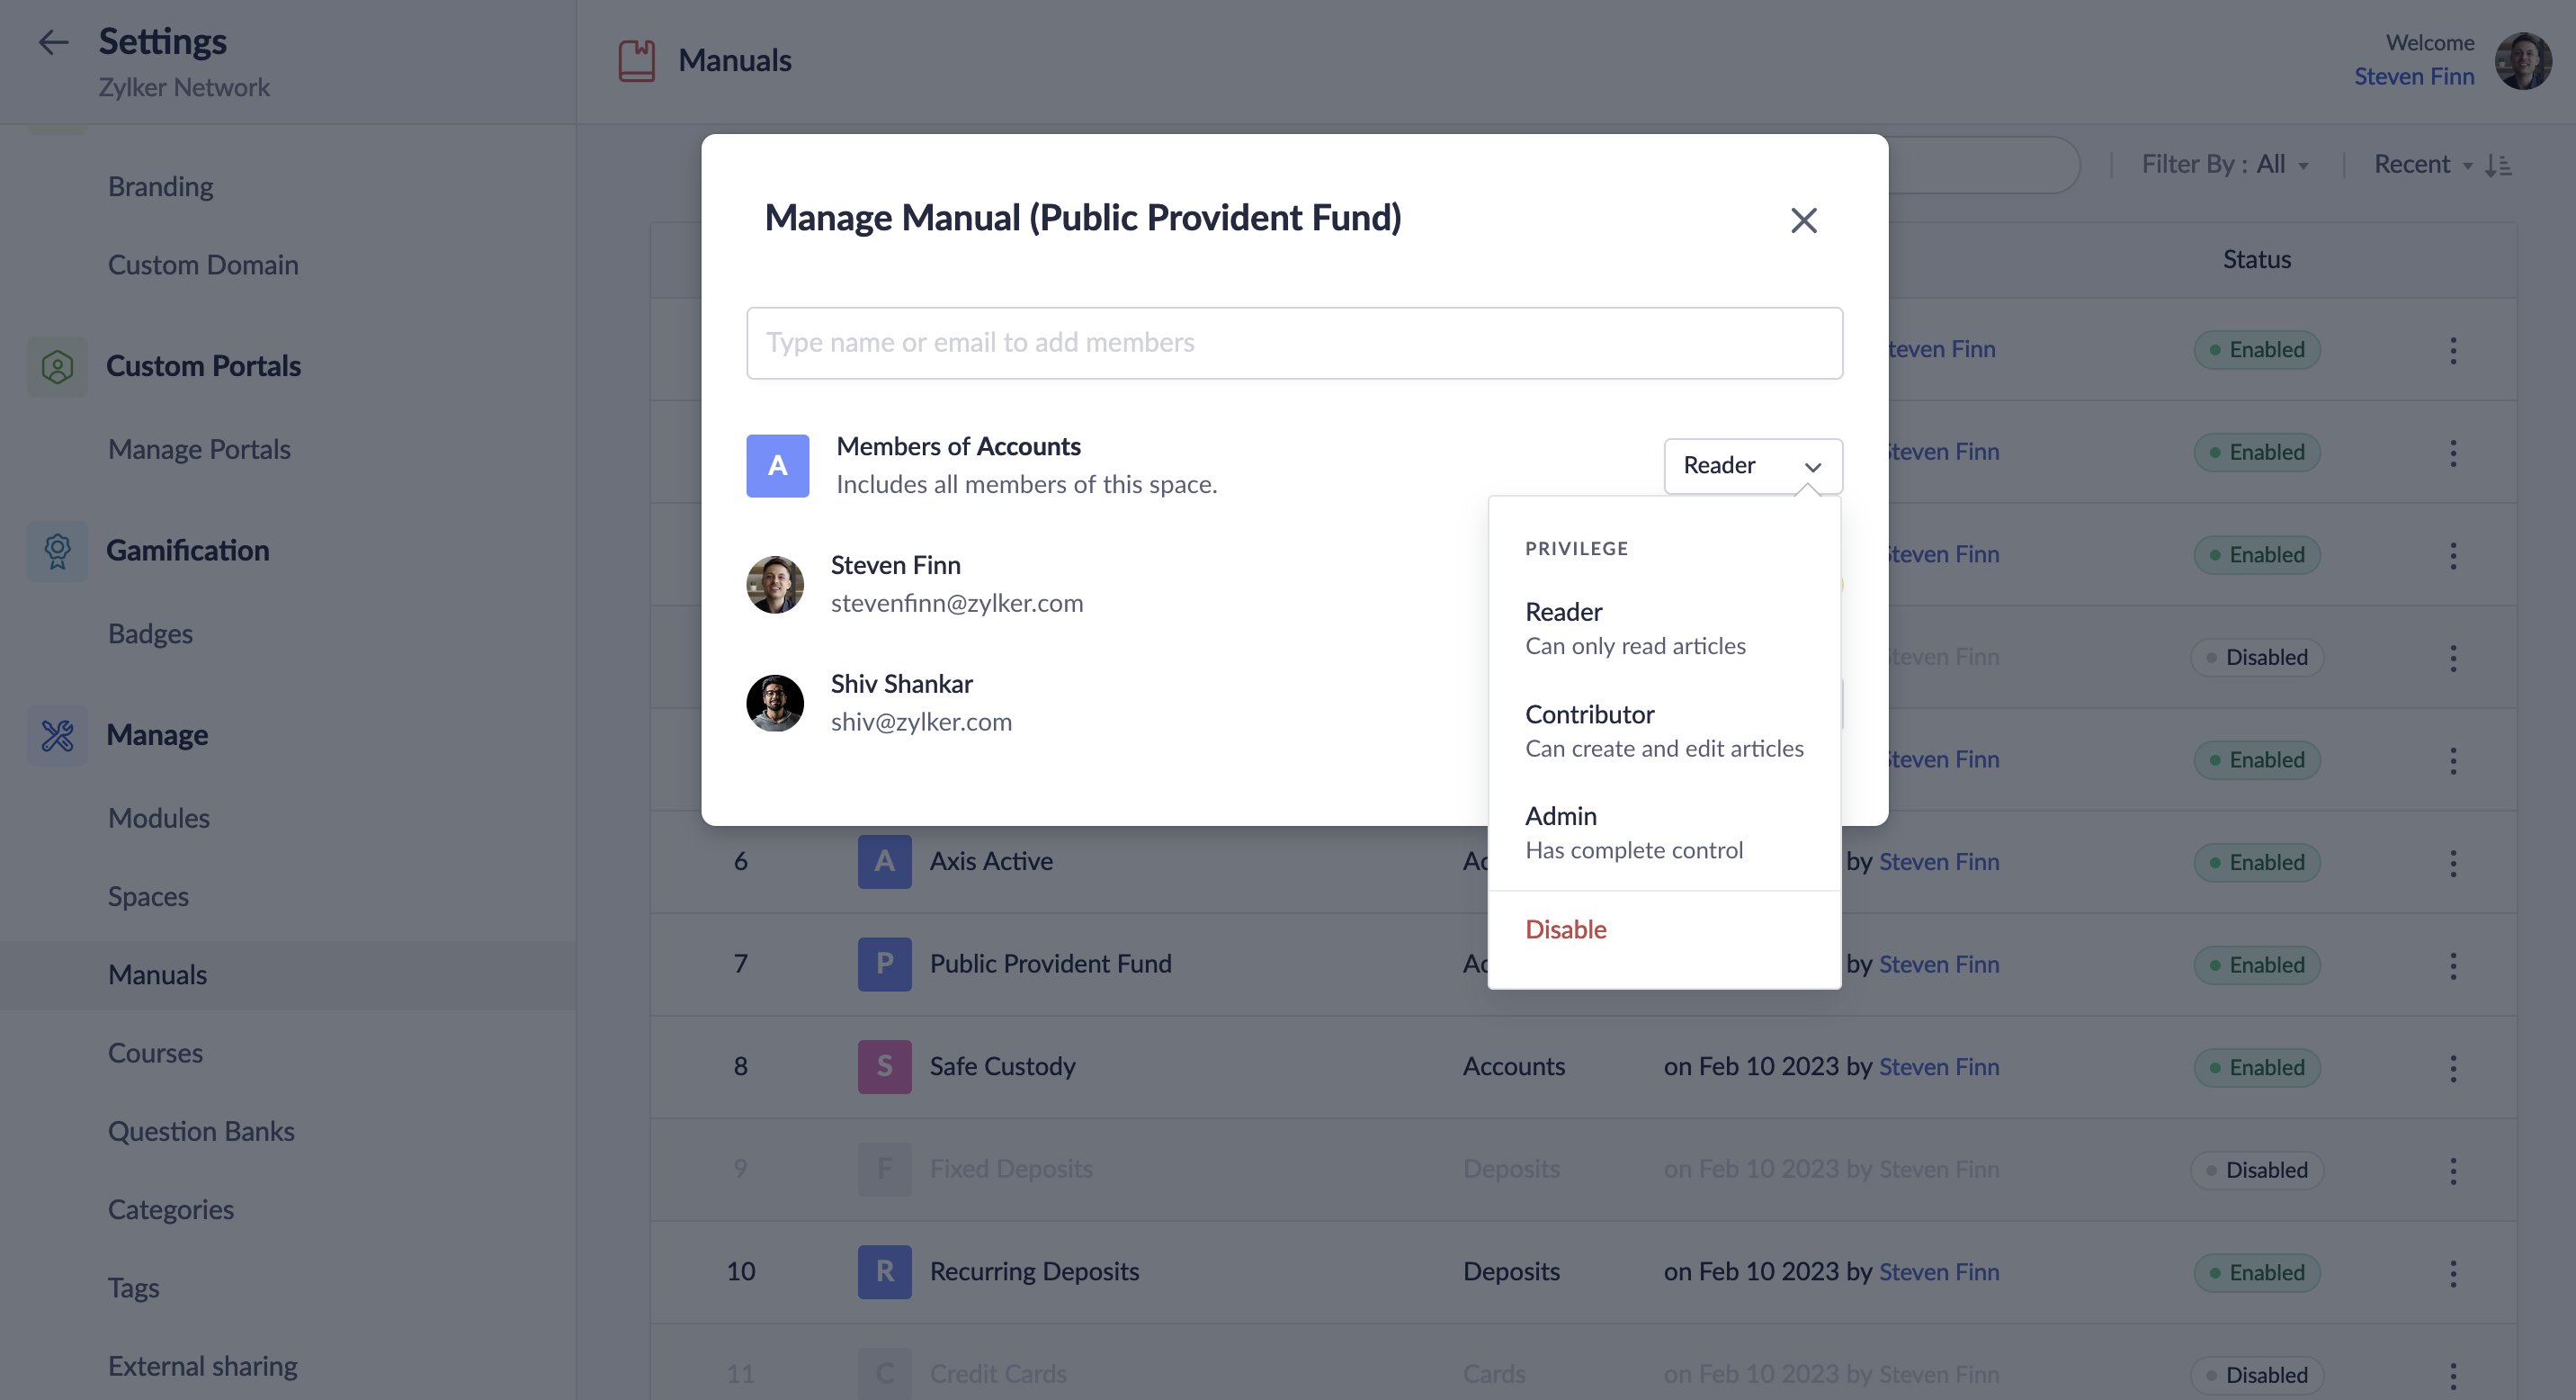Open more options for Credit Cards row
2576x1400 pixels.
pos(2452,1374)
